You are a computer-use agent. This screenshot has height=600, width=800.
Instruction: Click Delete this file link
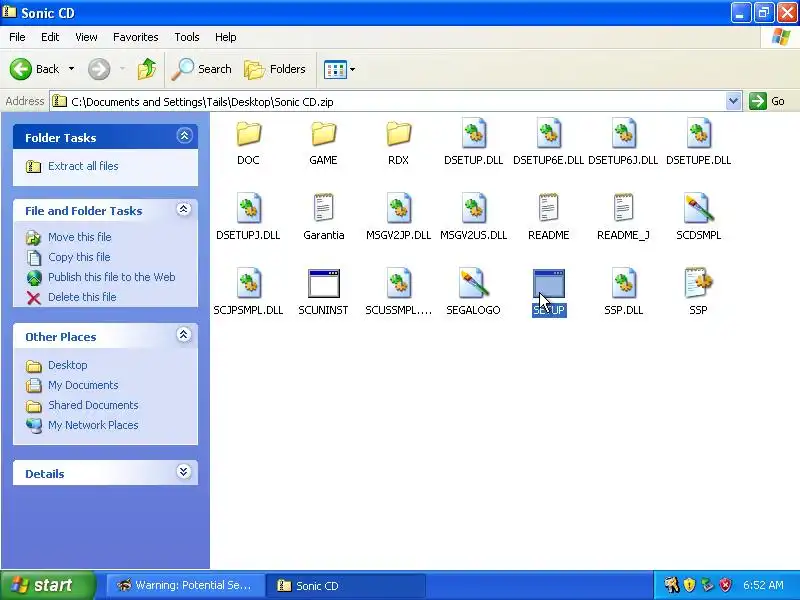tap(82, 297)
